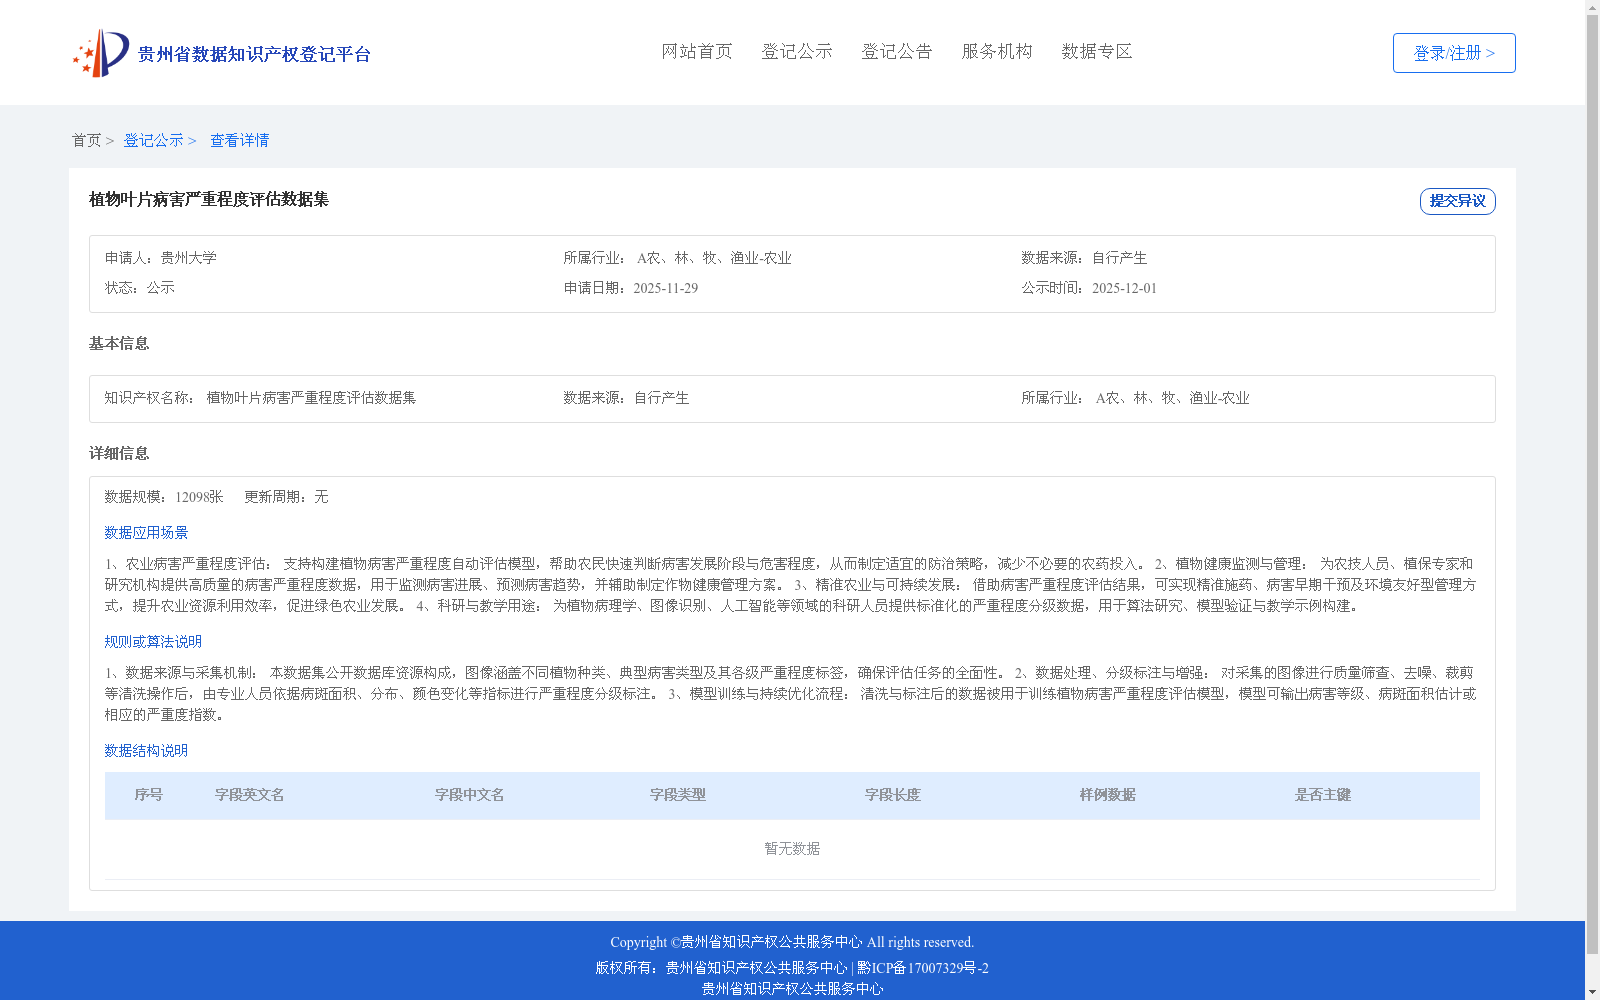Open the 数据专区 nav item
The image size is (1600, 1000).
pyautogui.click(x=1097, y=51)
